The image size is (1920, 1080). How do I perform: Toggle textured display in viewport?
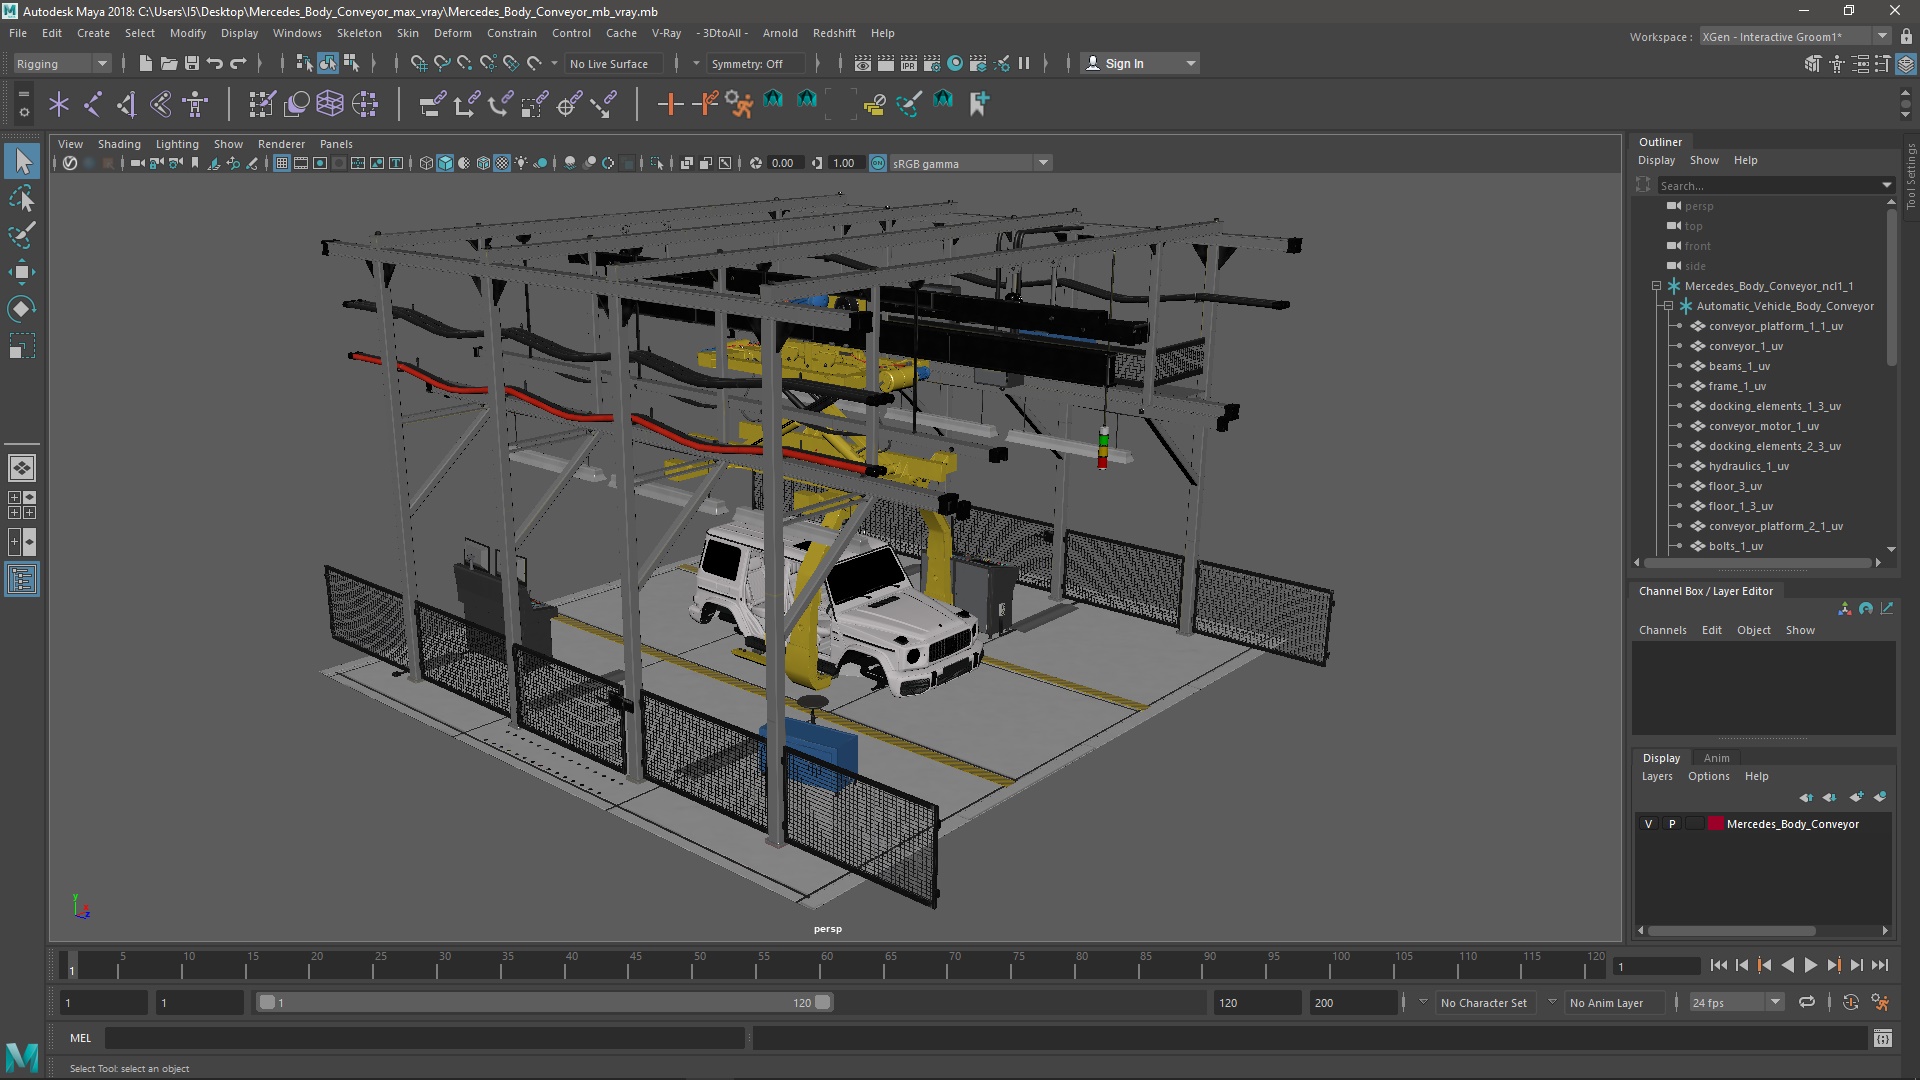(502, 163)
